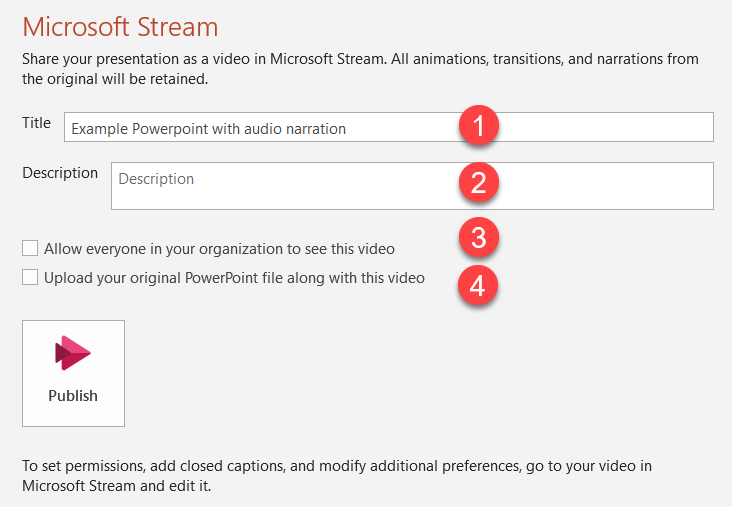
Task: Publish the presentation to Microsoft Stream
Action: point(73,373)
